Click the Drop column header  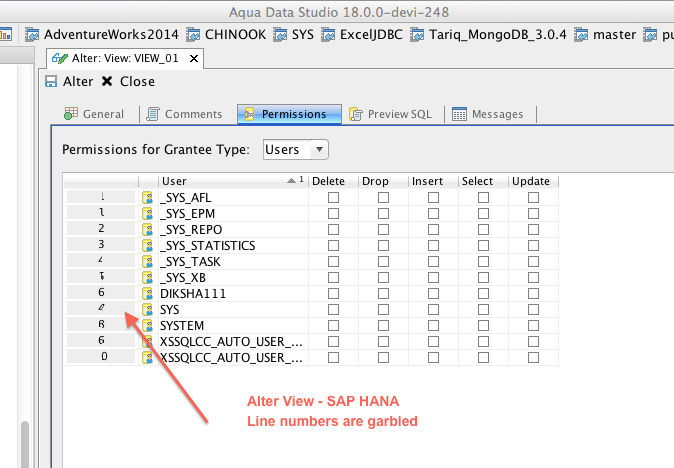[x=383, y=181]
